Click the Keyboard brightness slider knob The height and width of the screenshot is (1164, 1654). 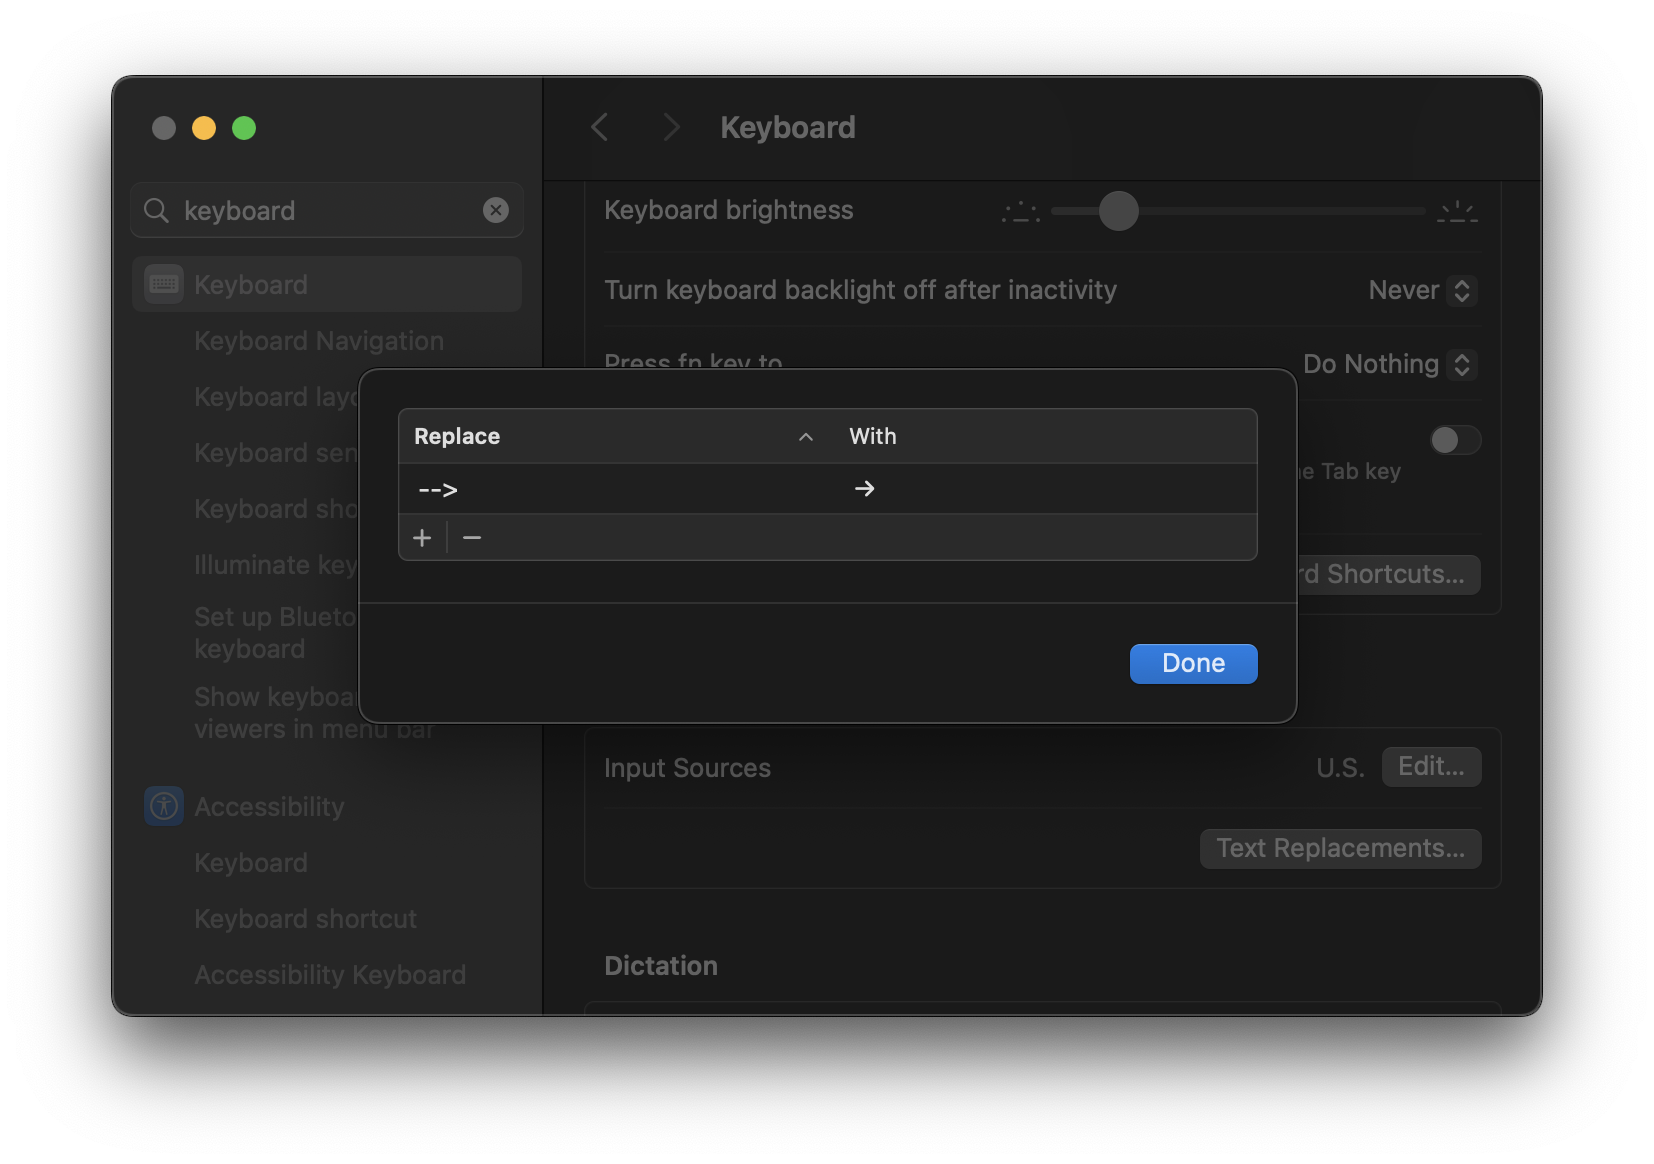(1118, 211)
